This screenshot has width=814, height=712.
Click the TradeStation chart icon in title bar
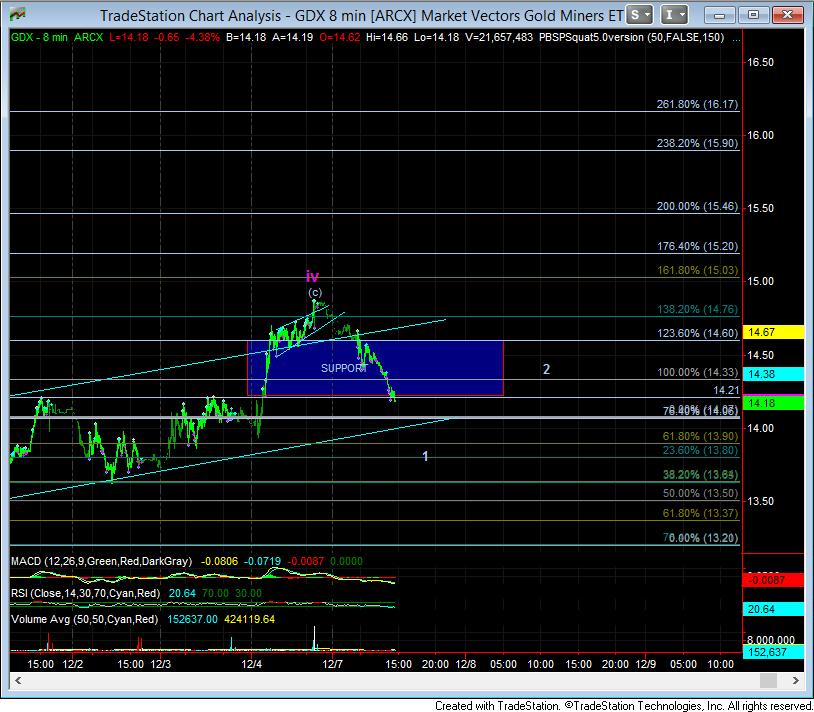coord(17,14)
